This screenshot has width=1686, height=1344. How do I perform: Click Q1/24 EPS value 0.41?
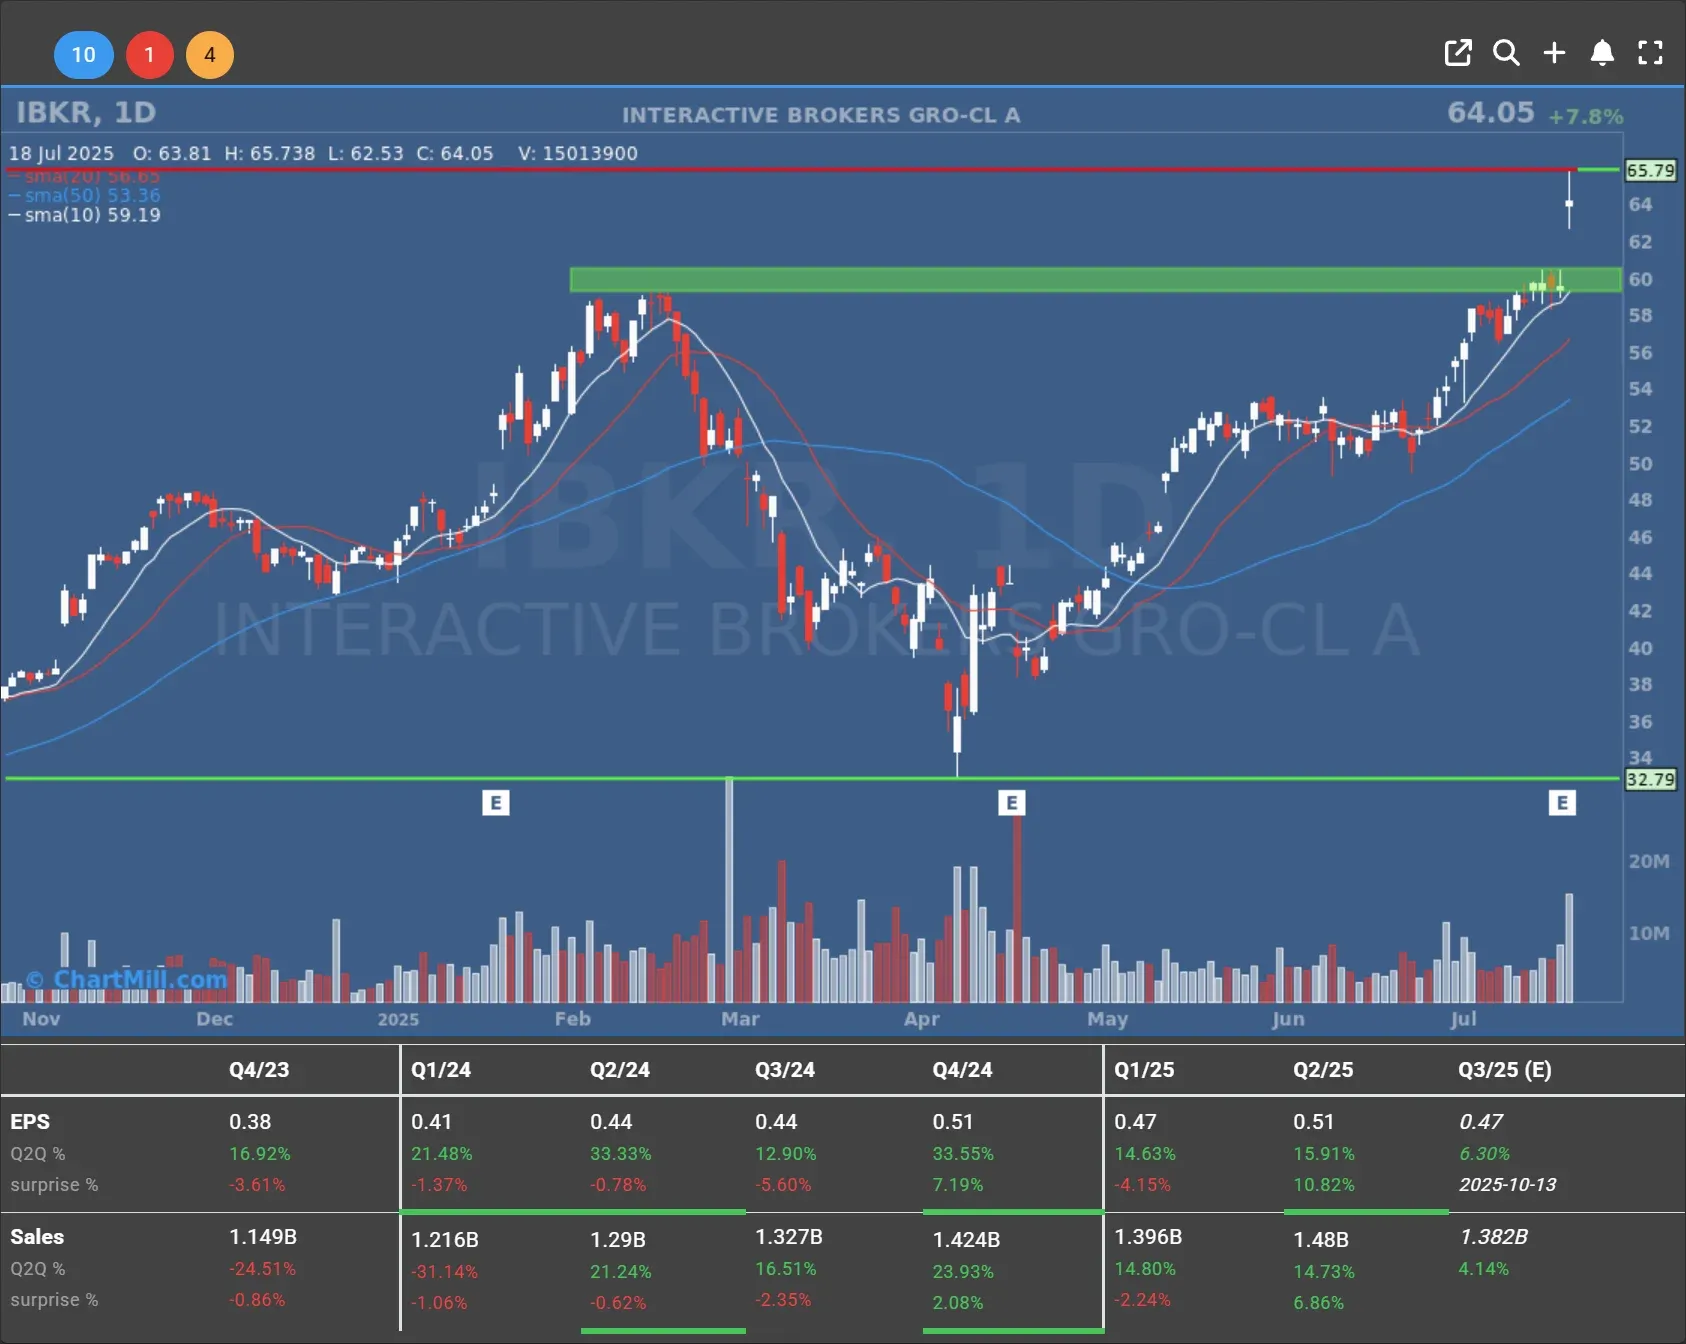pos(432,1122)
